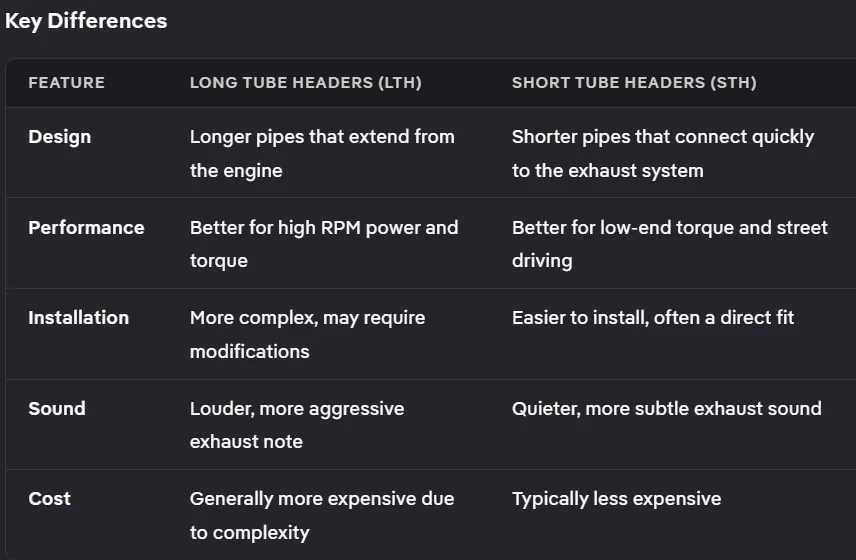
Task: Select 'Louder, more aggressive exhaust note' cell
Action: point(297,425)
